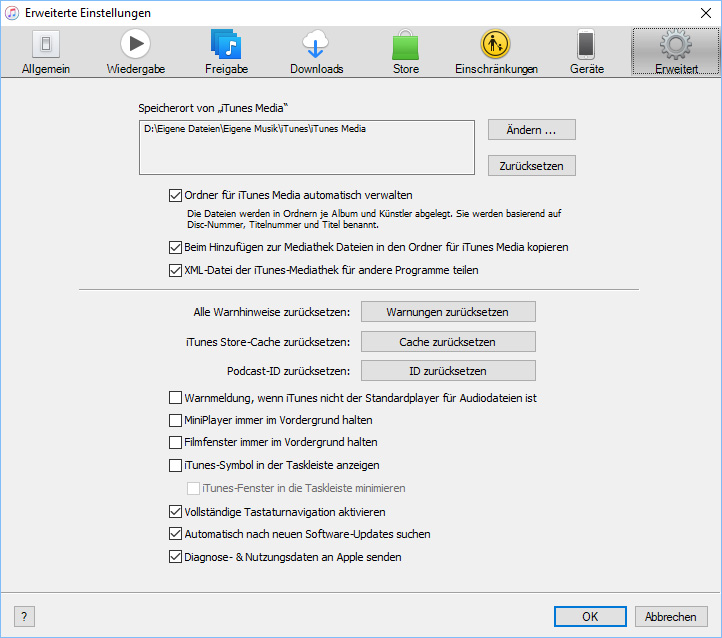The height and width of the screenshot is (638, 722).
Task: Switch to the Freigabe sharing pane
Action: click(x=226, y=52)
